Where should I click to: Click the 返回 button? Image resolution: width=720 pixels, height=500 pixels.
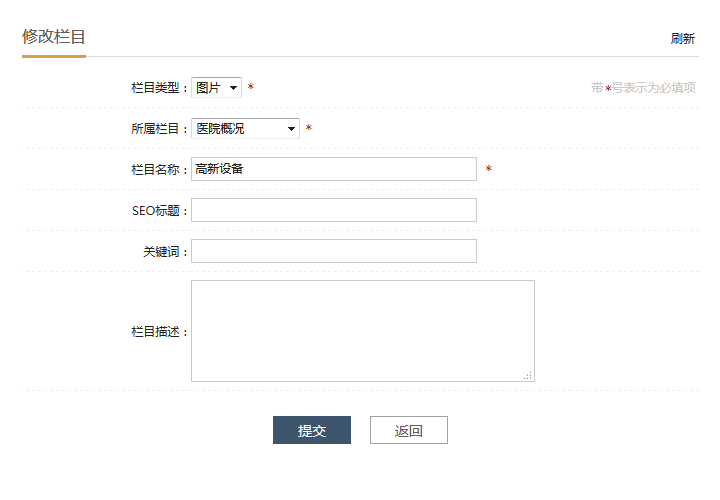pyautogui.click(x=408, y=430)
